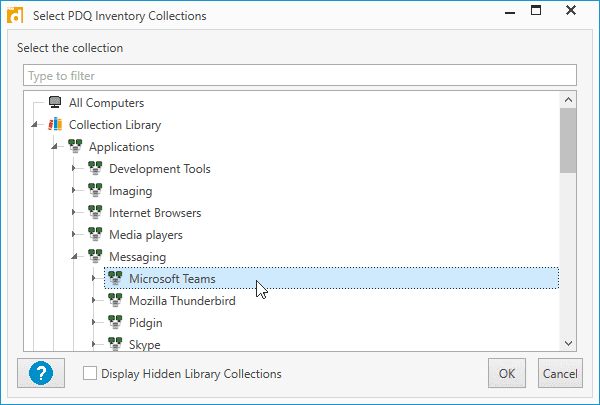Dismiss the dialog with the Cancel button
The height and width of the screenshot is (405, 600).
click(x=560, y=373)
